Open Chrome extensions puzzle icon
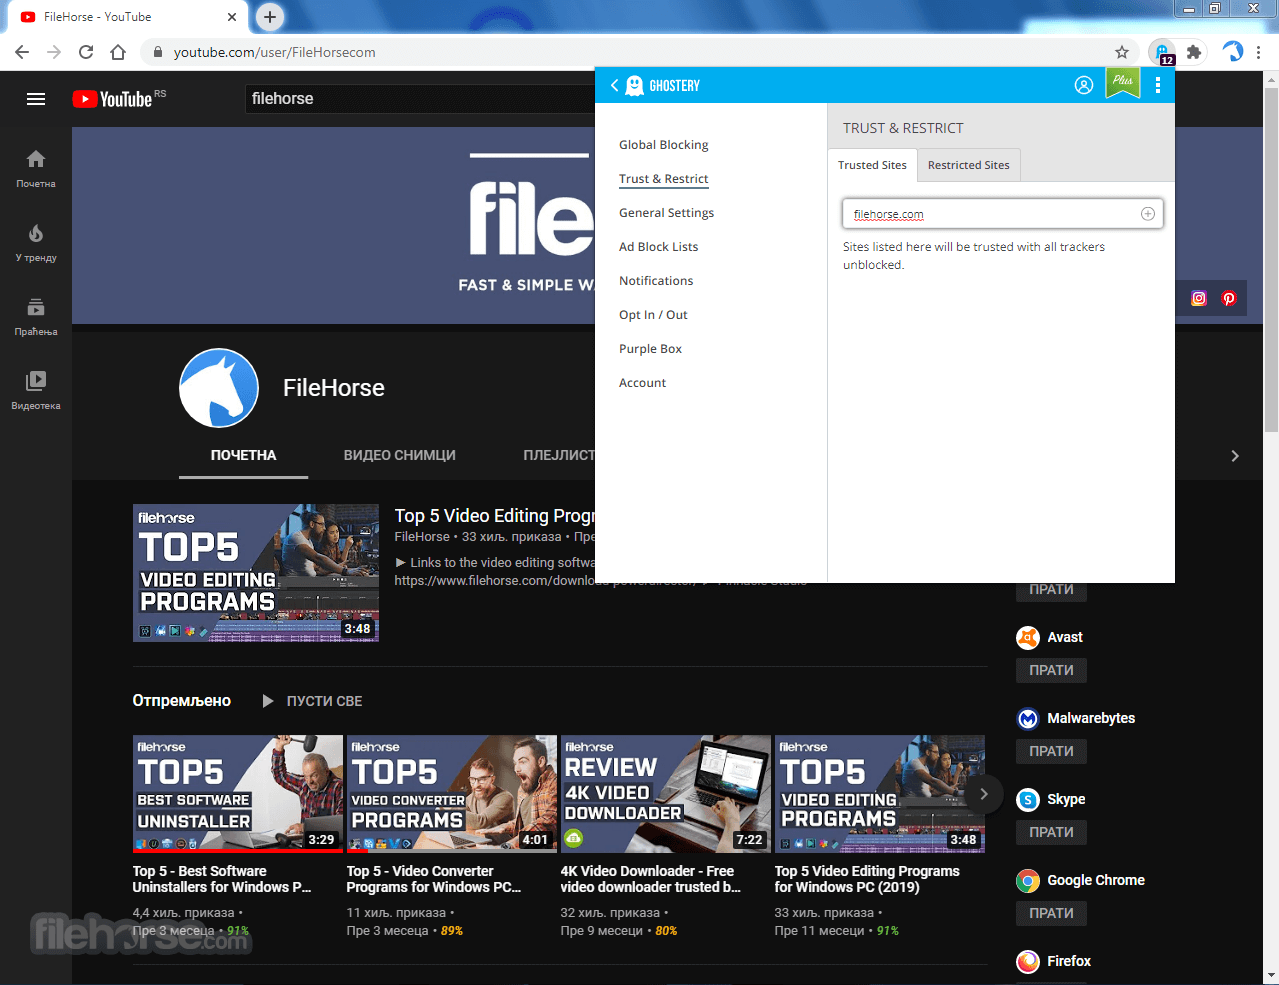Image resolution: width=1279 pixels, height=985 pixels. [1193, 52]
